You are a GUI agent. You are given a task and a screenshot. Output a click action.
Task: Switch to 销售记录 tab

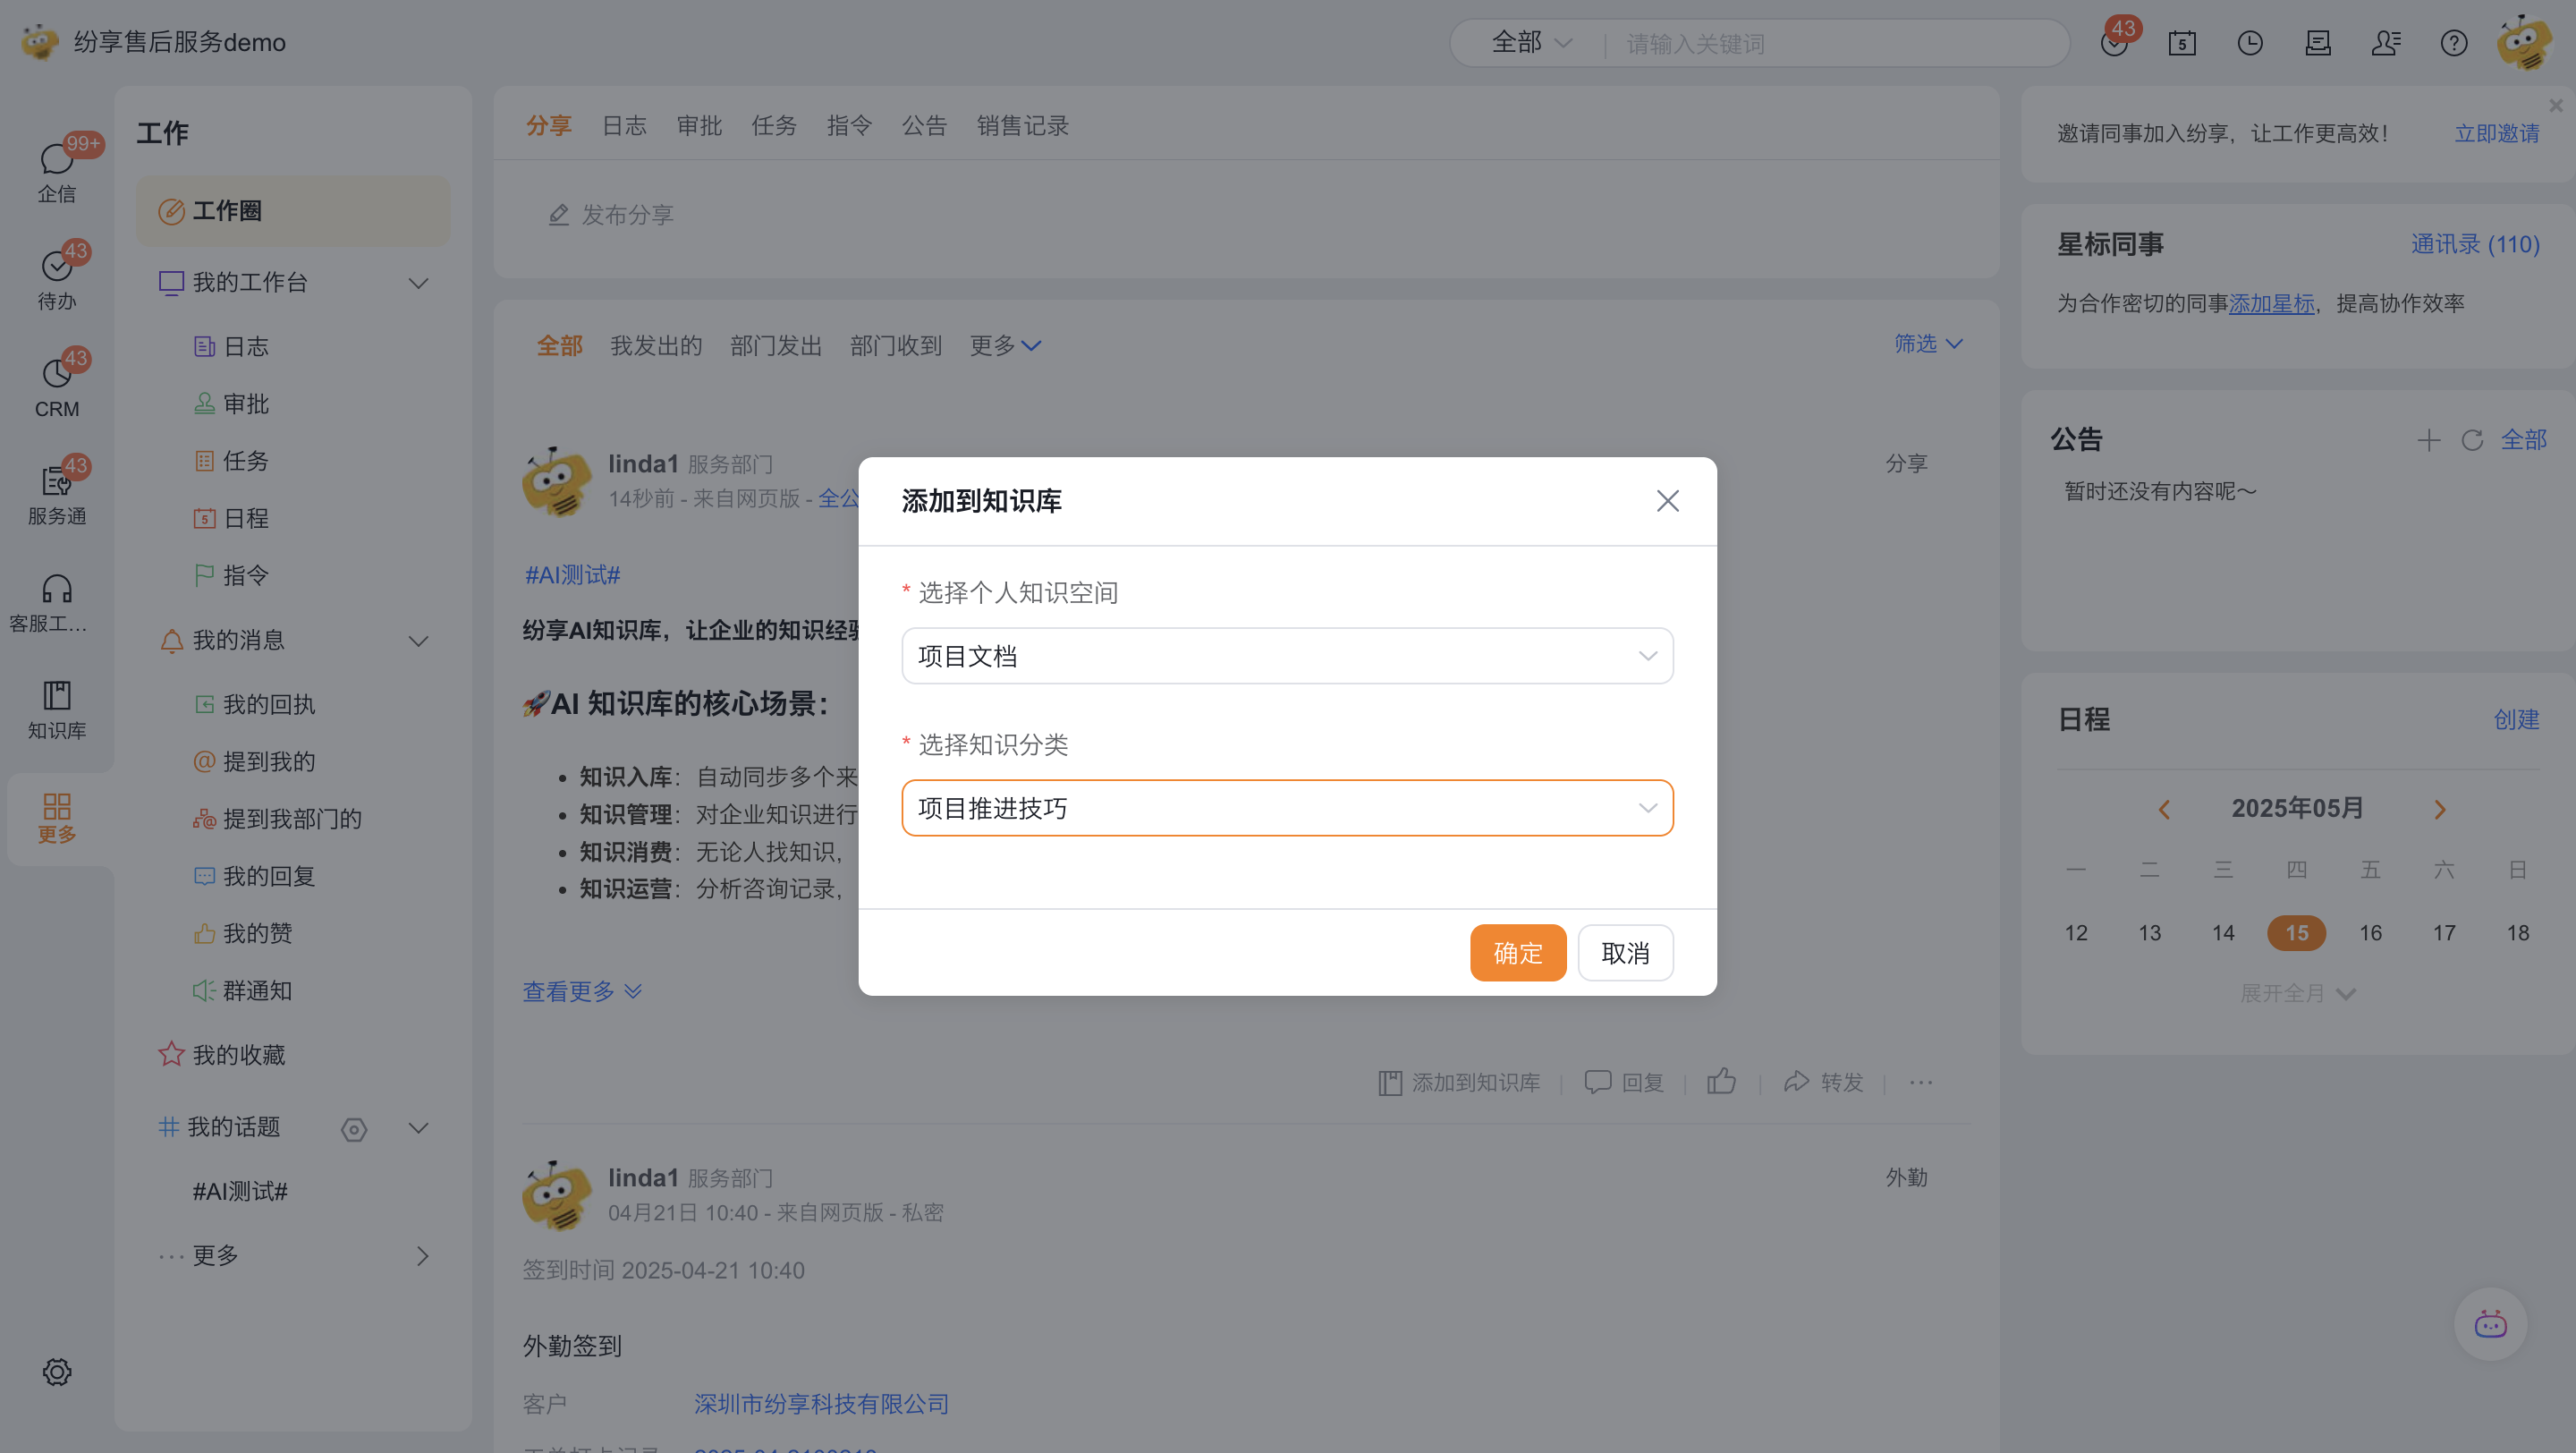click(x=1022, y=125)
